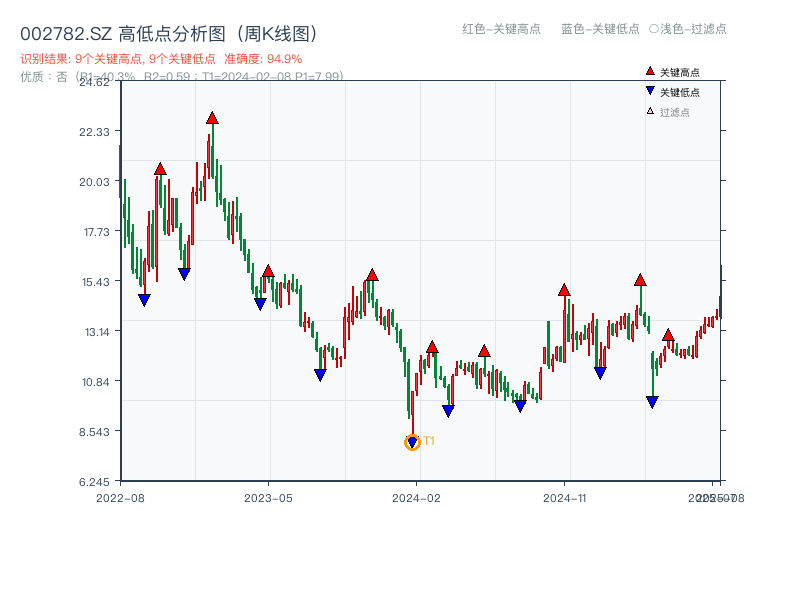This screenshot has height=600, width=800.
Task: Click the first blue key-low marker after T1
Action: [448, 411]
